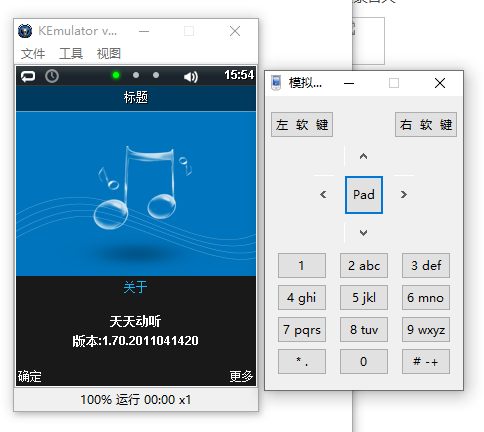Click keypad button 6 mno
The height and width of the screenshot is (432, 484).
point(426,297)
